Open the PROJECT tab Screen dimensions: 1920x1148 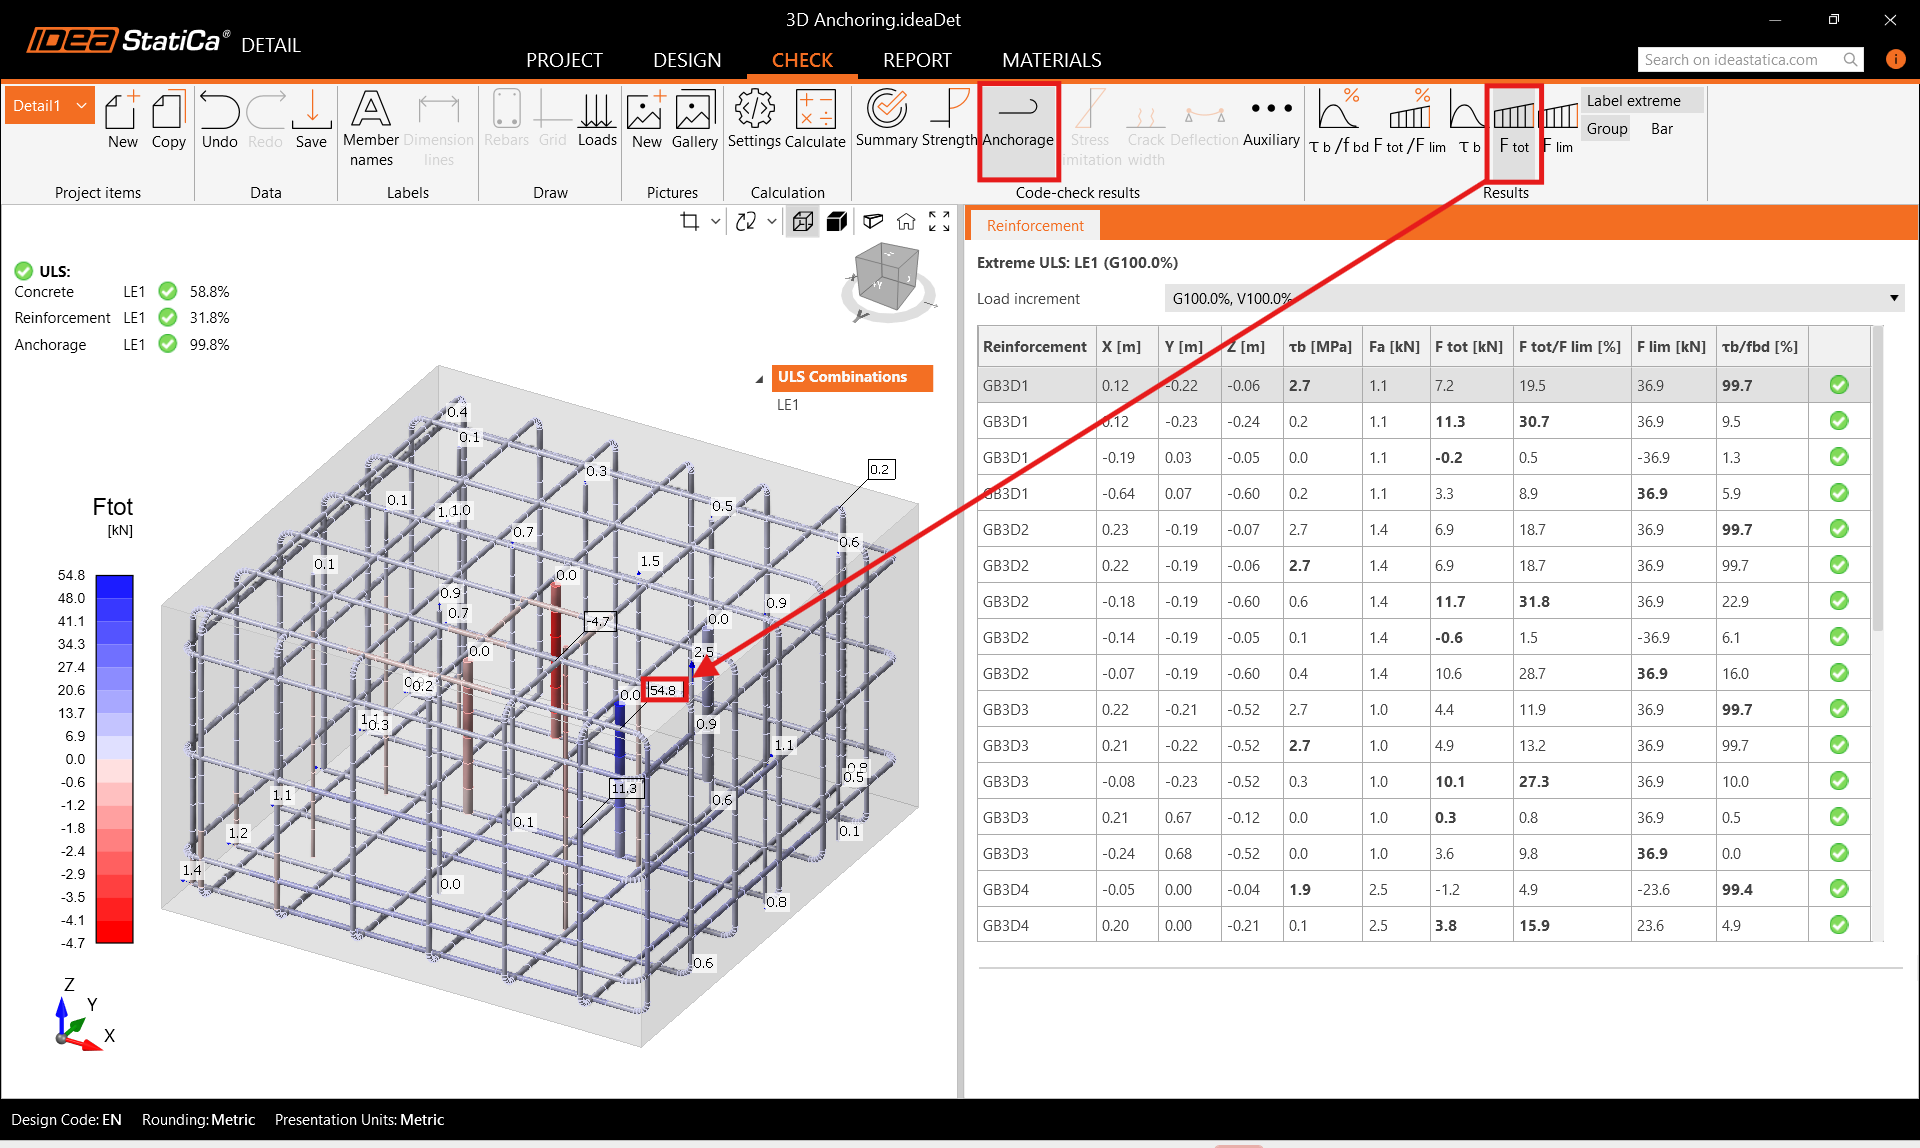click(564, 60)
